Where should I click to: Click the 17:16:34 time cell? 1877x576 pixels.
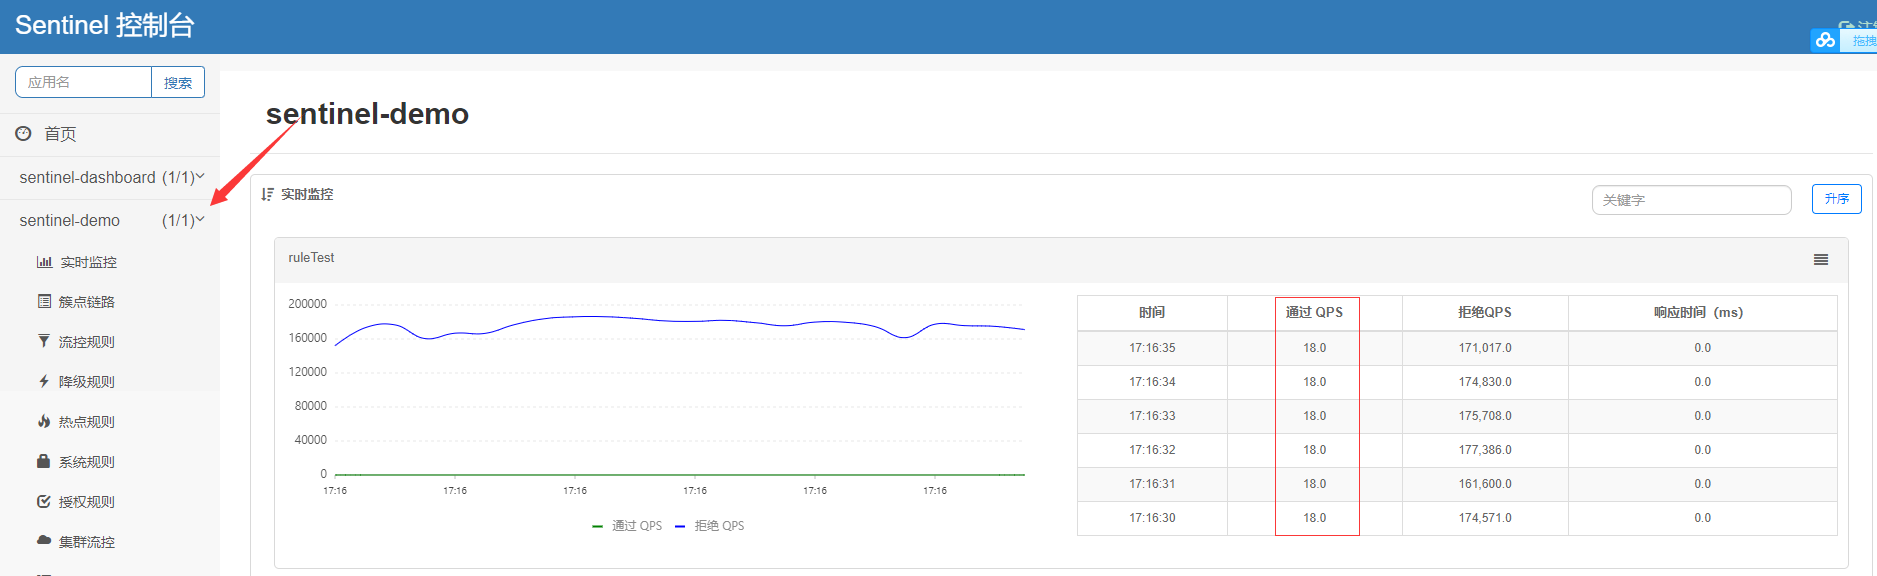tap(1152, 382)
